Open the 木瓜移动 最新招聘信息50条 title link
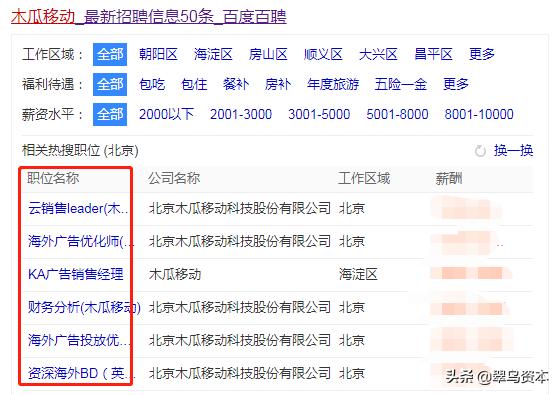The width and height of the screenshot is (560, 395). [149, 16]
